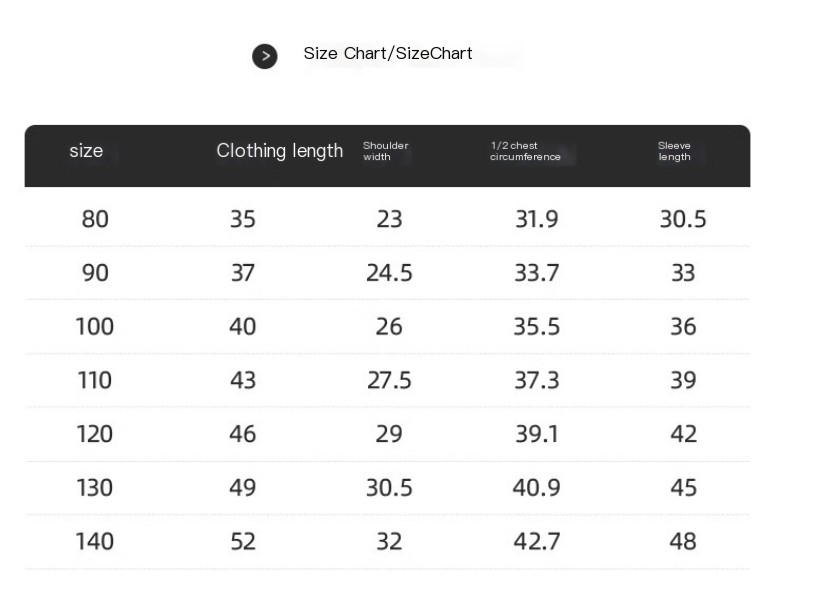Select the size 140 row label
The height and width of the screenshot is (615, 837).
click(x=95, y=542)
